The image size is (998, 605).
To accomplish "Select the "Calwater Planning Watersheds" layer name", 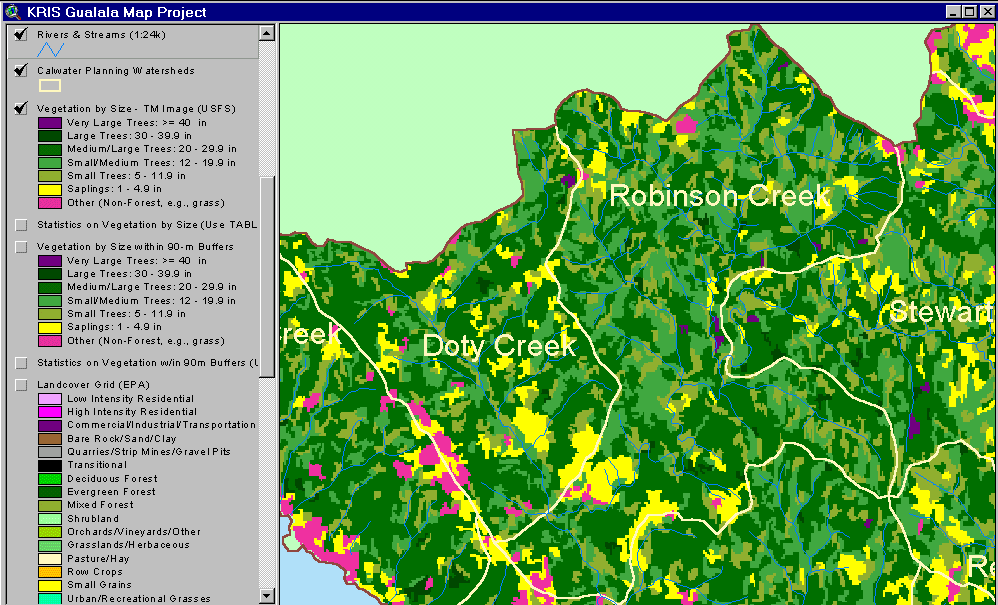I will click(x=116, y=71).
